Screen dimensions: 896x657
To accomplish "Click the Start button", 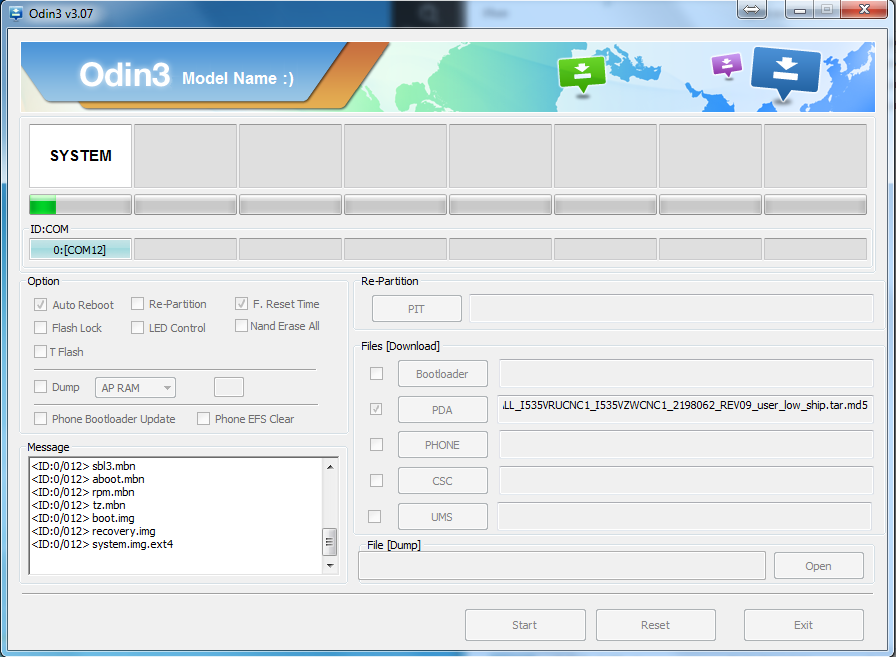I will 524,625.
